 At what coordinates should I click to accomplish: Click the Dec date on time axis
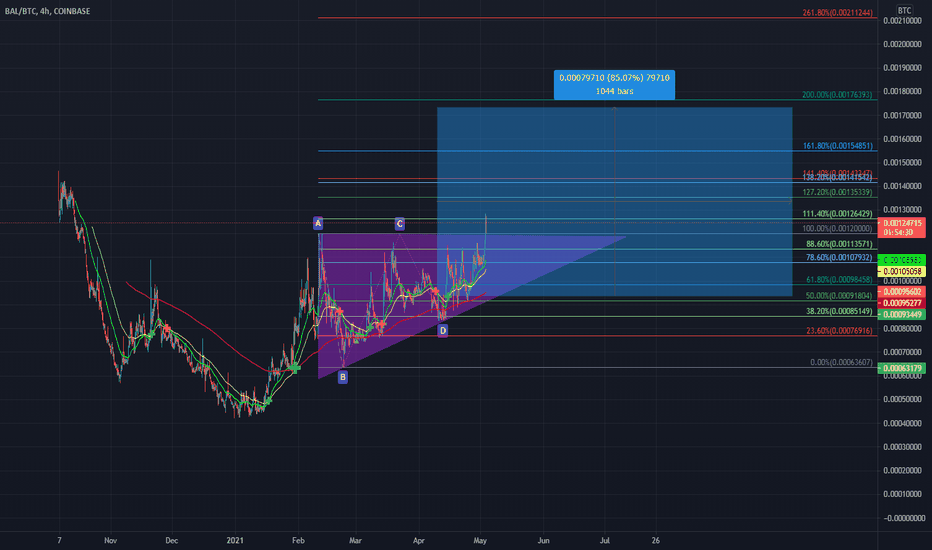[171, 540]
